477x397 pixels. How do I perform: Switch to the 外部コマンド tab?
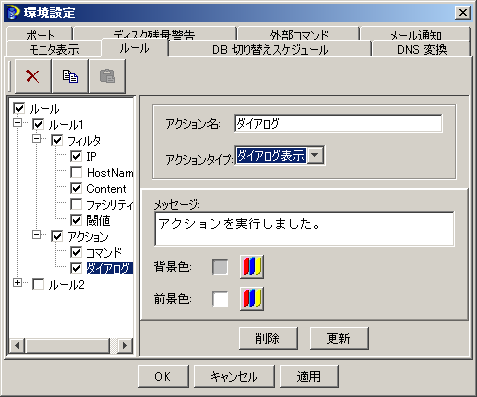coord(299,34)
